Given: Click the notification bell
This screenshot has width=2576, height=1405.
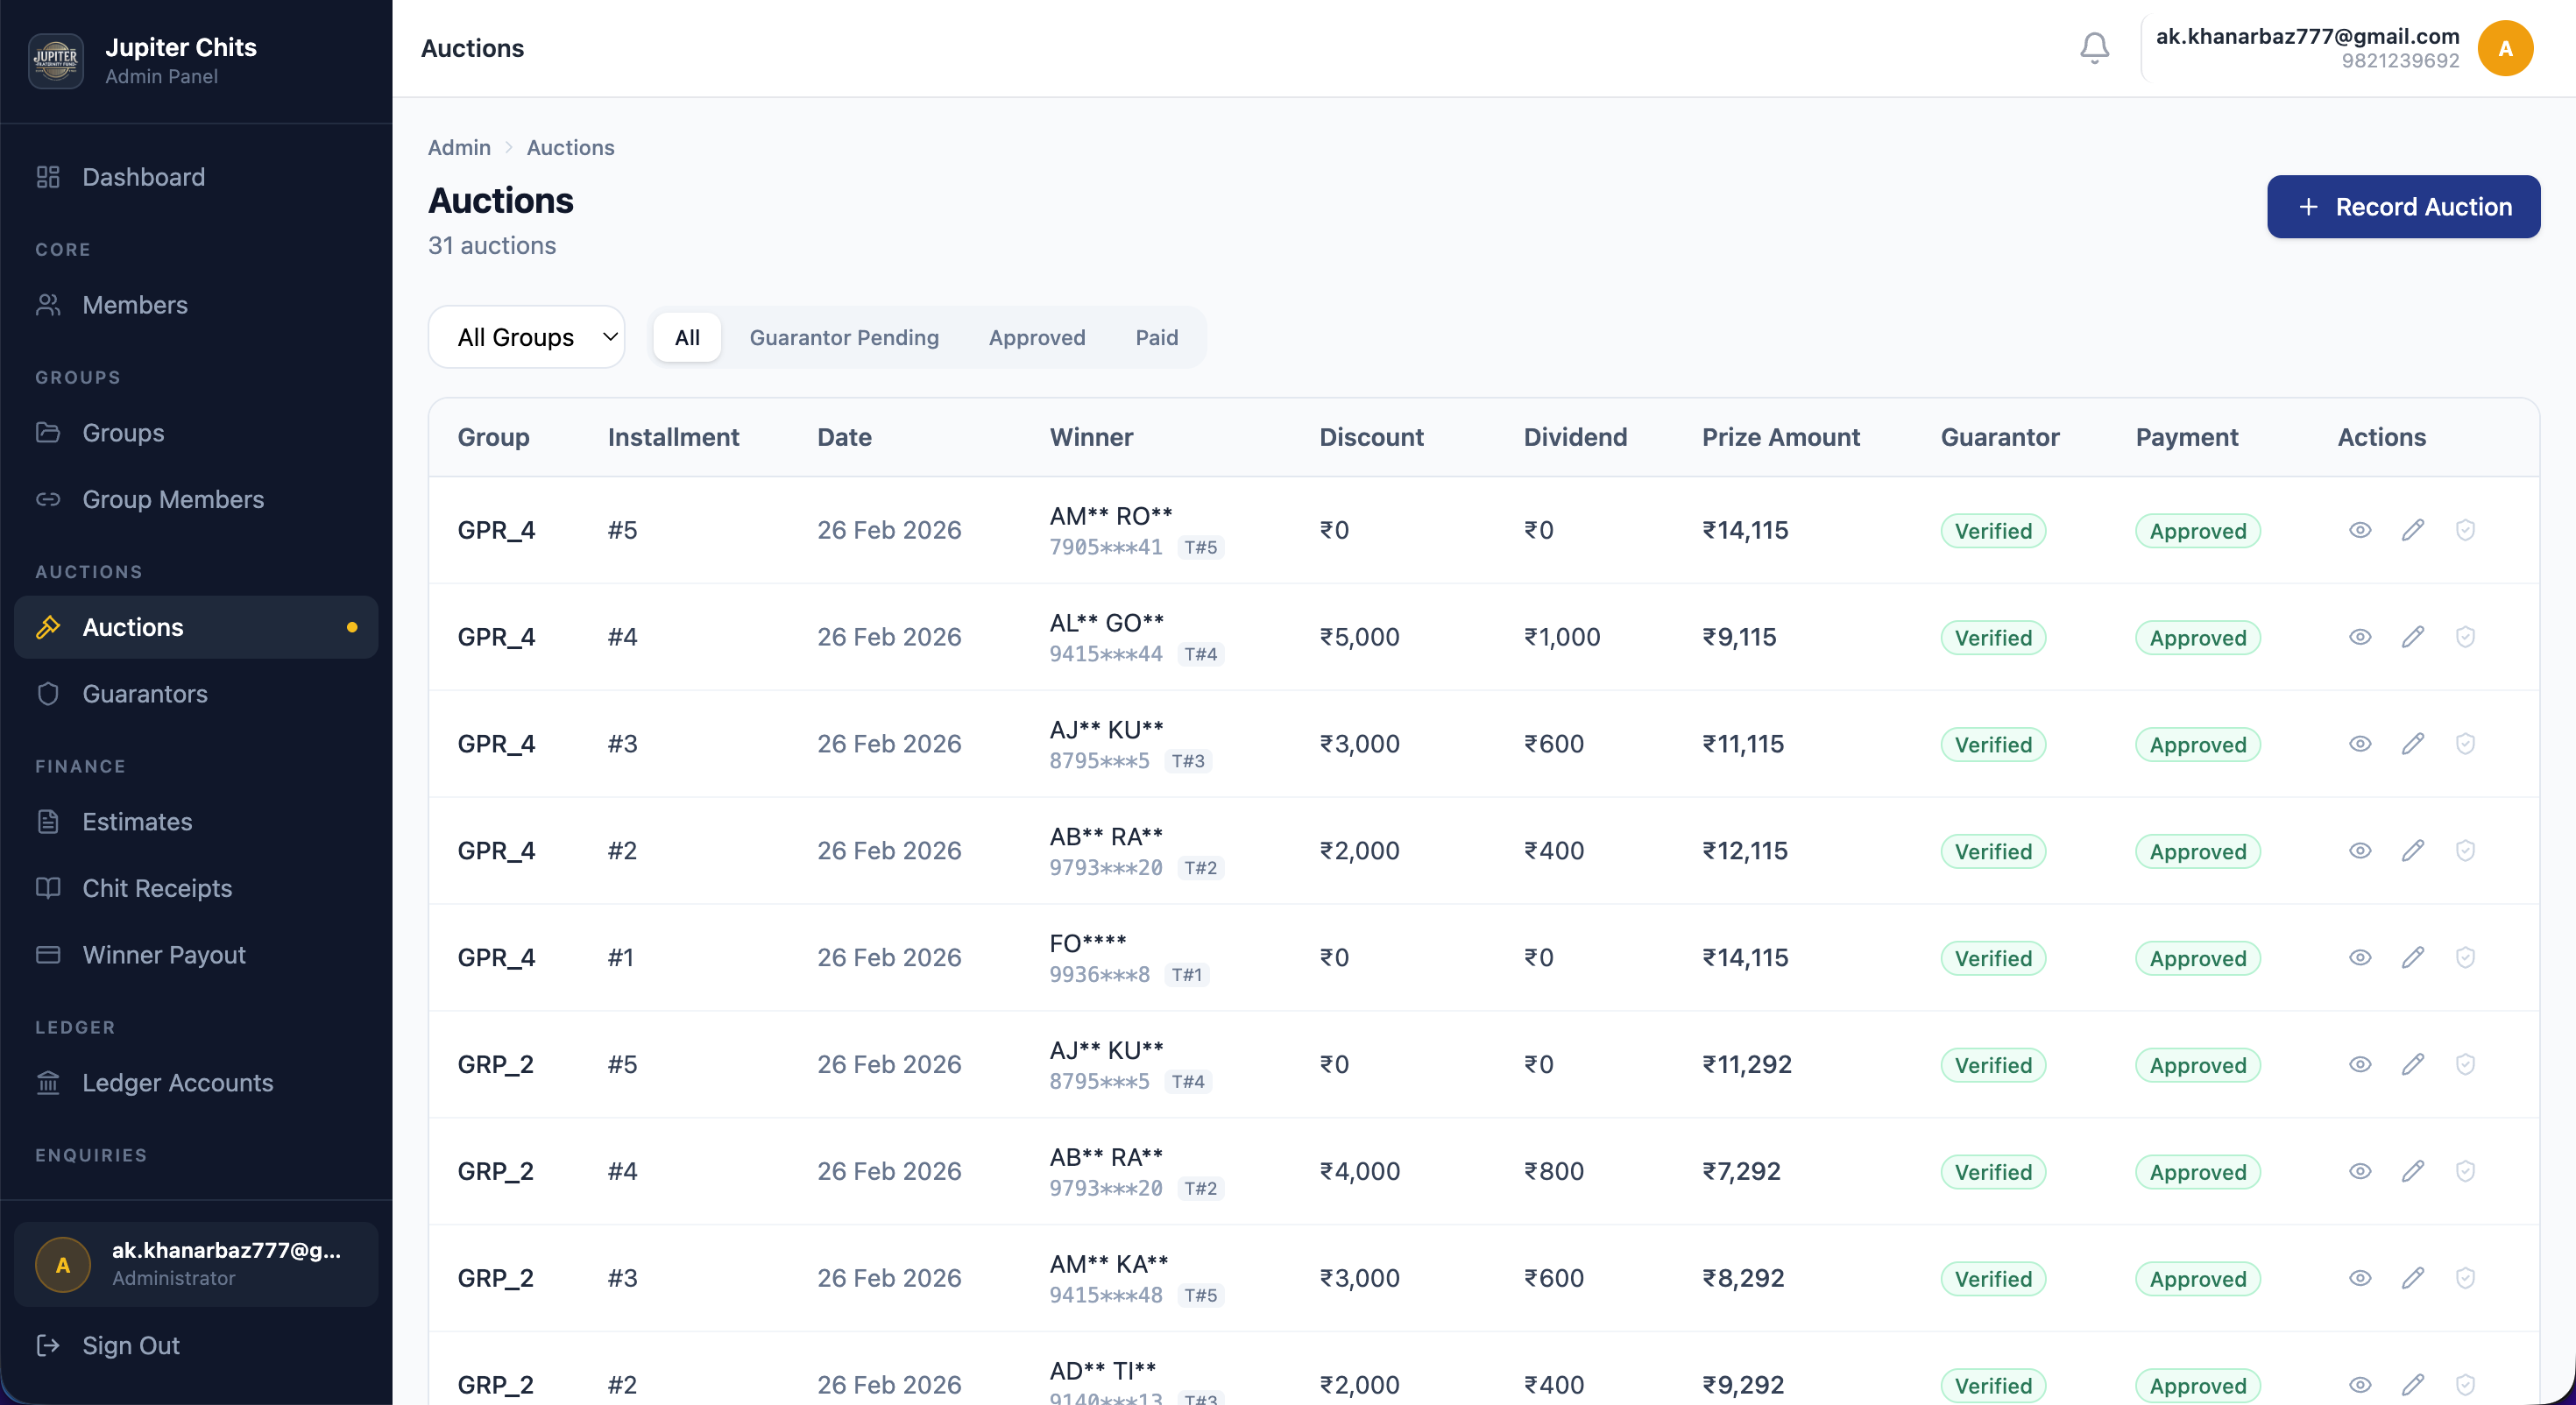Looking at the screenshot, I should point(2094,47).
